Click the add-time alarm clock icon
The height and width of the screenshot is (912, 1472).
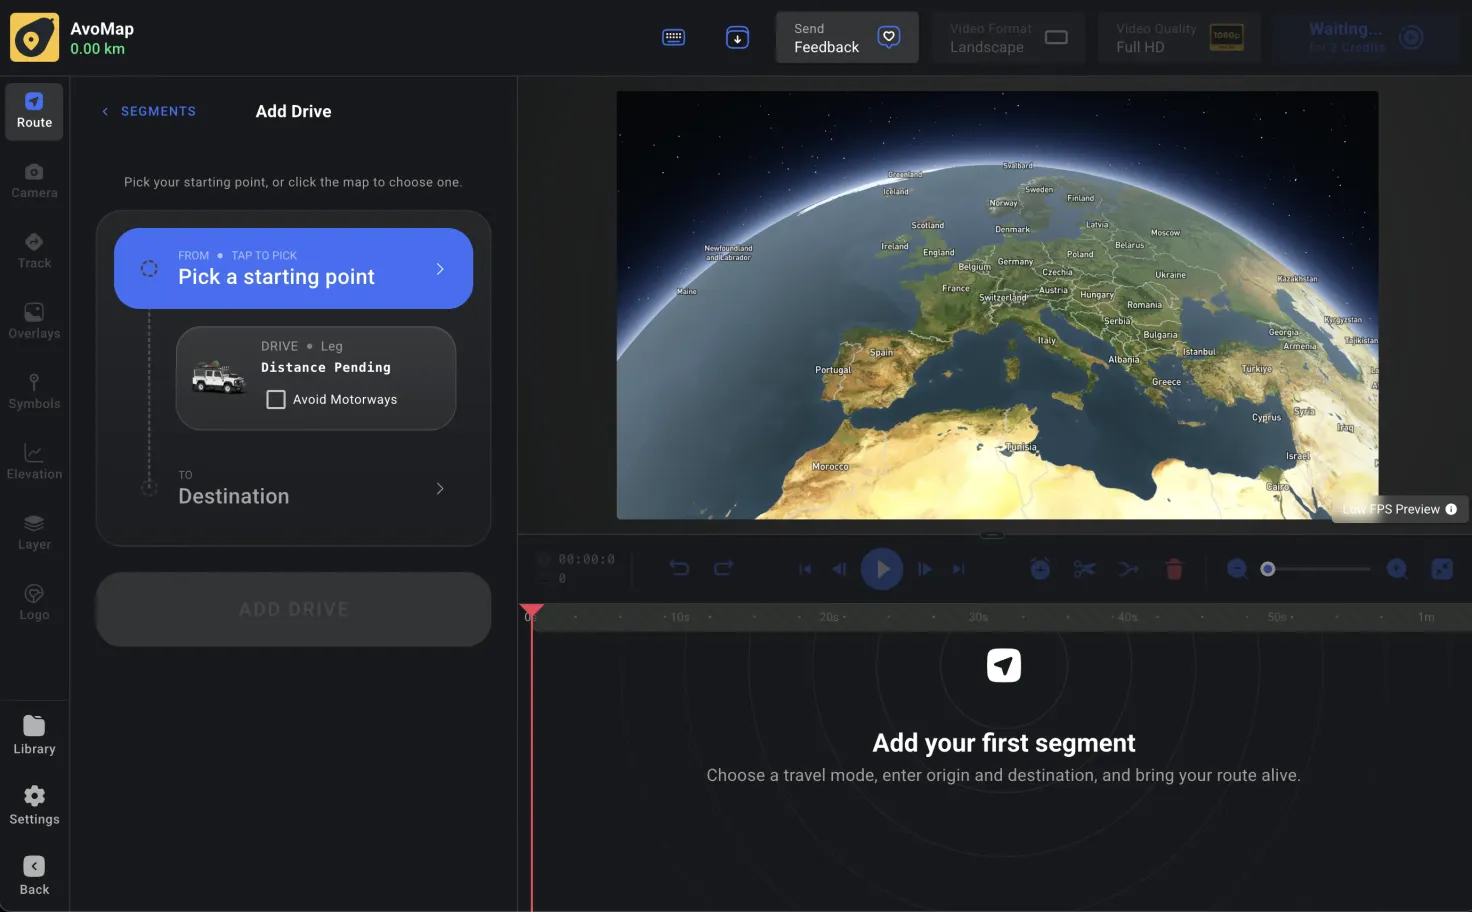(1040, 569)
